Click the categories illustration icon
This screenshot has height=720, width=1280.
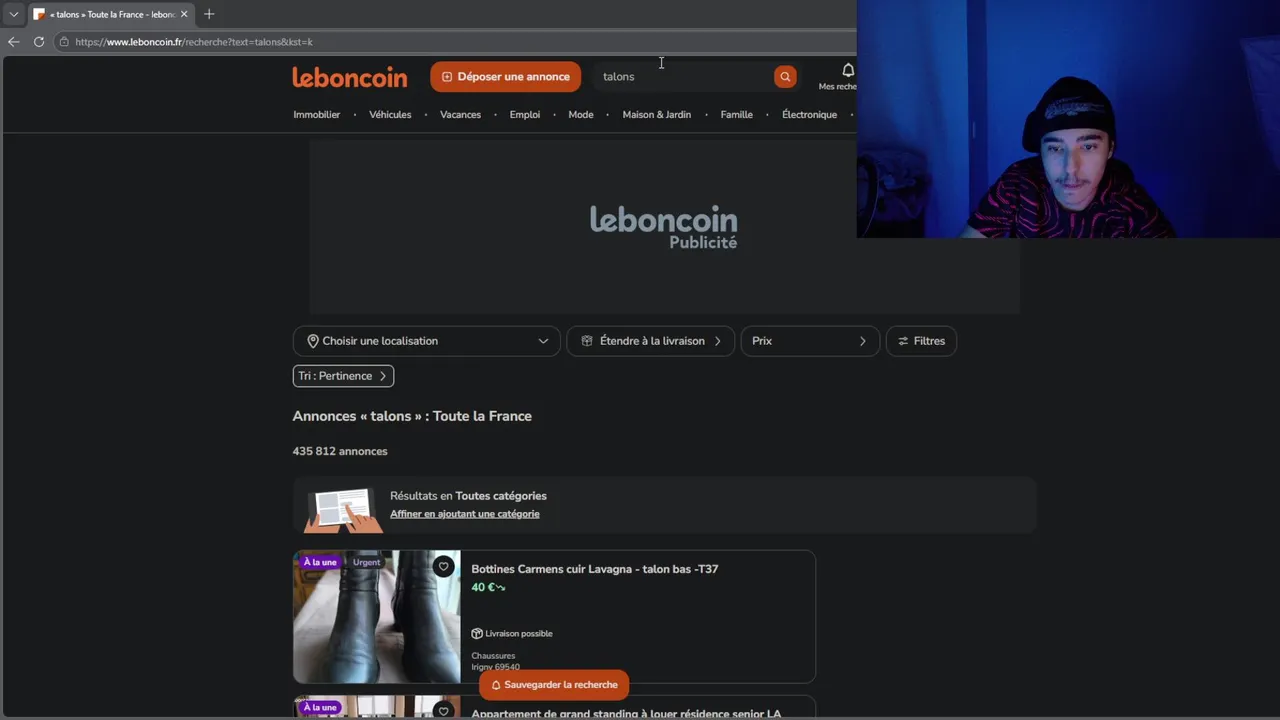tap(343, 510)
